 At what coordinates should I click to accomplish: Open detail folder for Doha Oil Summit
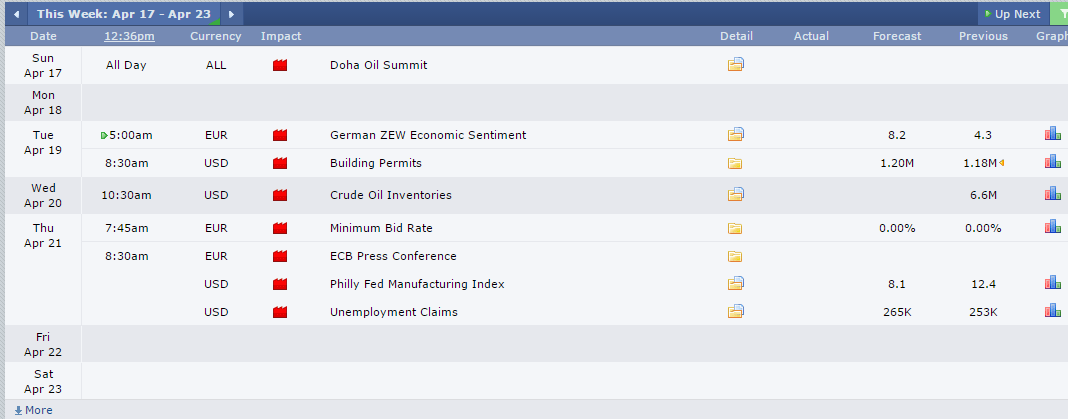coord(735,65)
